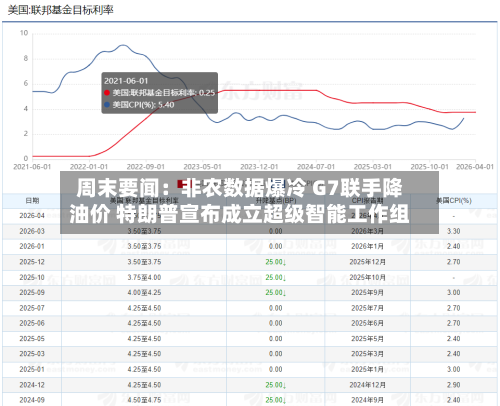The width and height of the screenshot is (500, 406).
Task: Click green 25.00↓ in 2024-12 row
Action: (x=276, y=385)
